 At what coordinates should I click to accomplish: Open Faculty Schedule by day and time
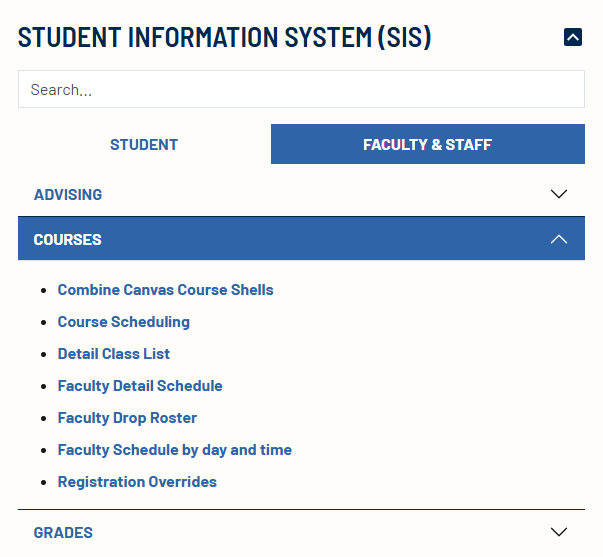pyautogui.click(x=175, y=450)
